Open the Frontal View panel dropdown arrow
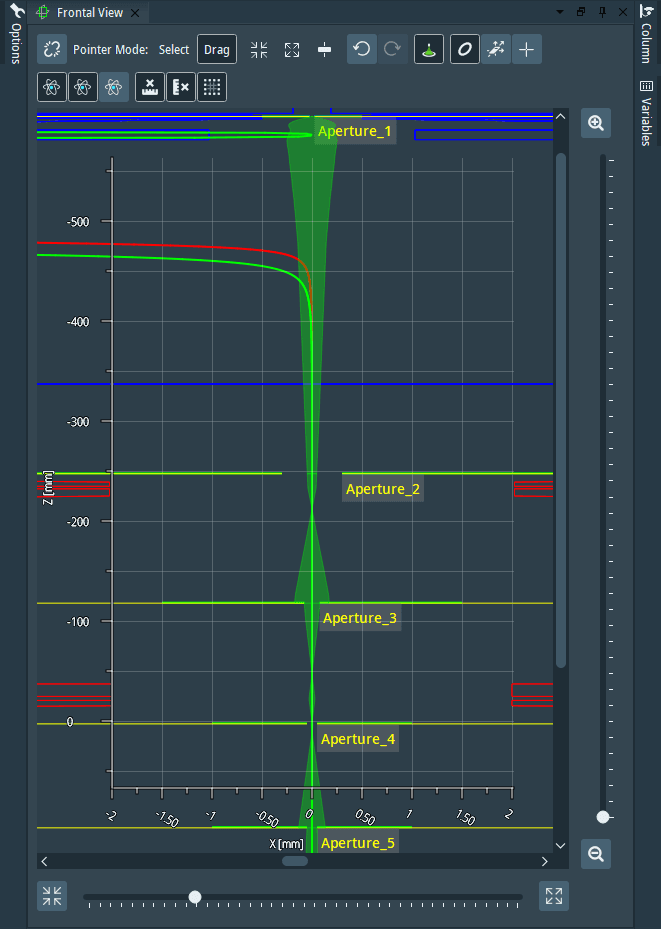The width and height of the screenshot is (661, 929). coord(559,12)
